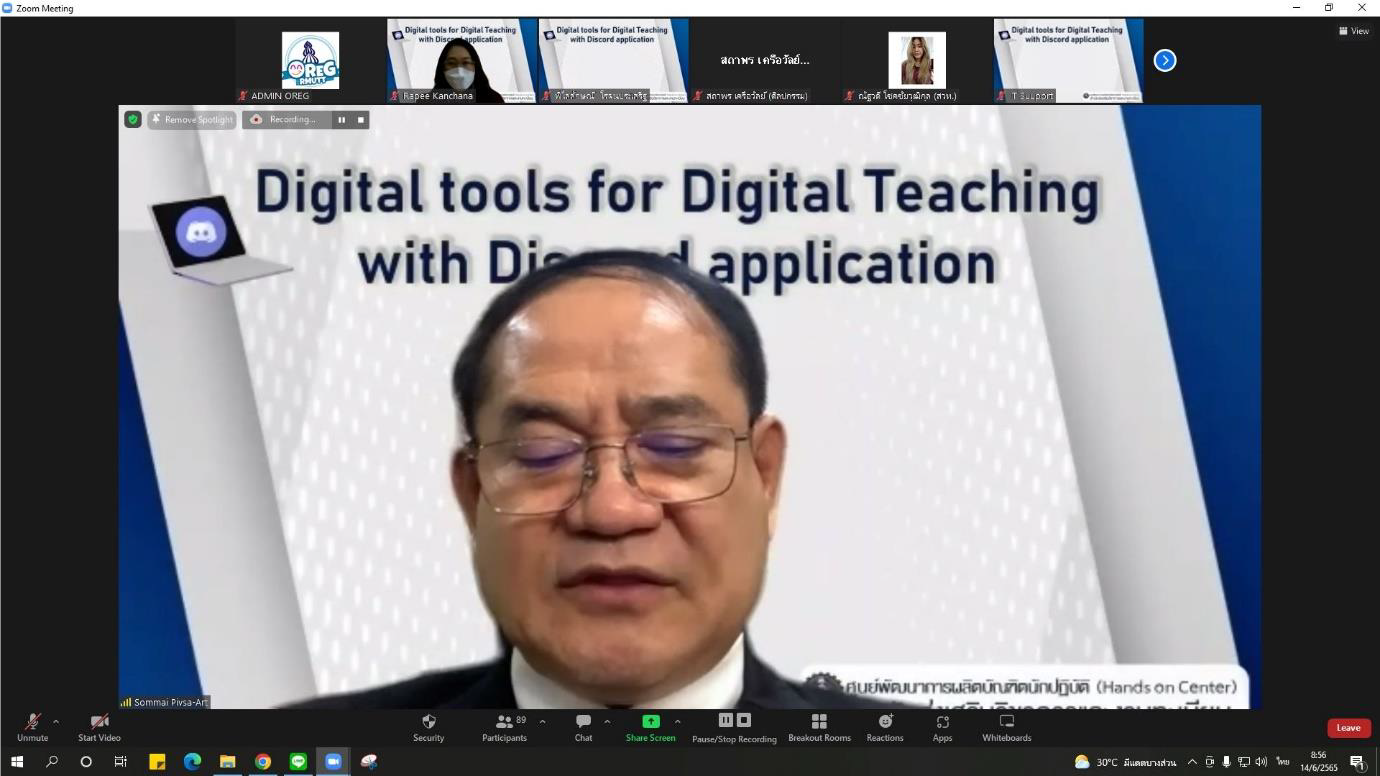Open the volume control in the tray
1380x776 pixels.
coord(1261,762)
